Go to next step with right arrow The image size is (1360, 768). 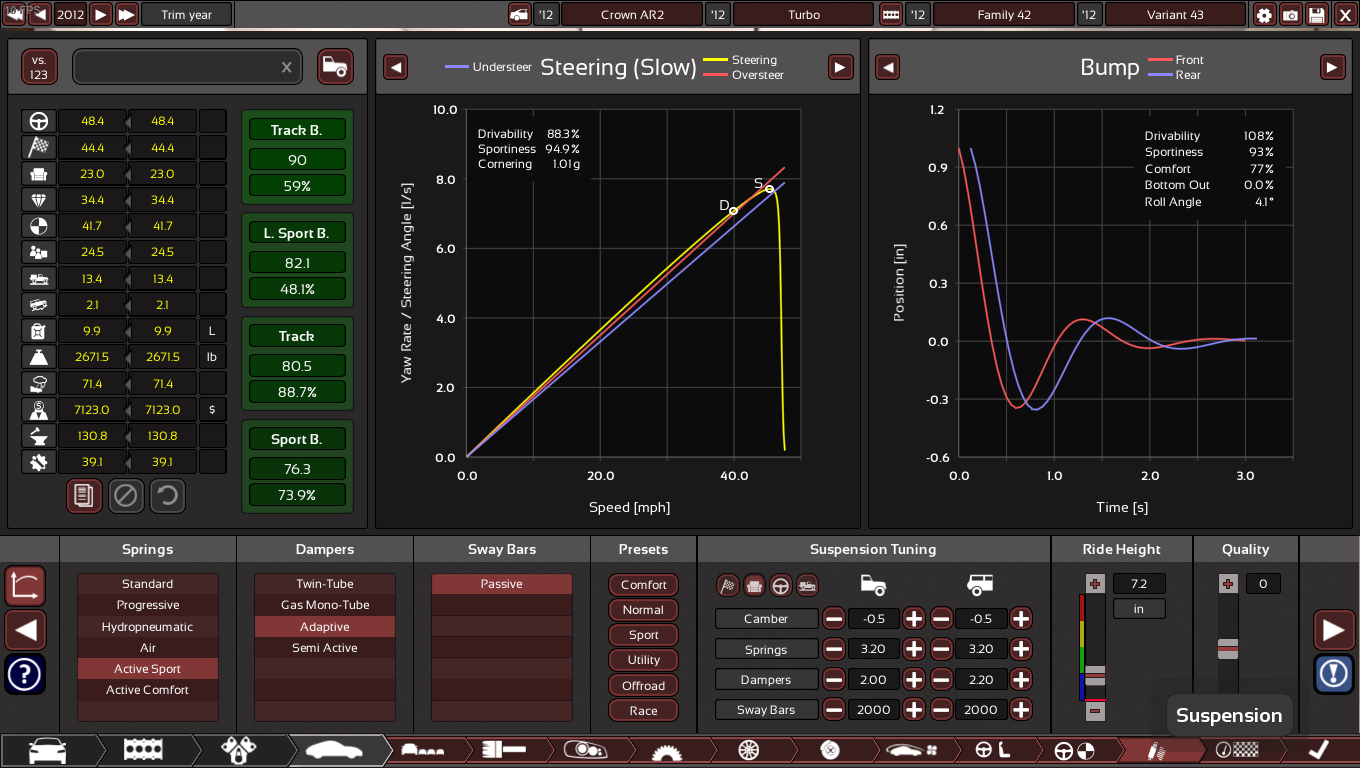[x=1334, y=630]
